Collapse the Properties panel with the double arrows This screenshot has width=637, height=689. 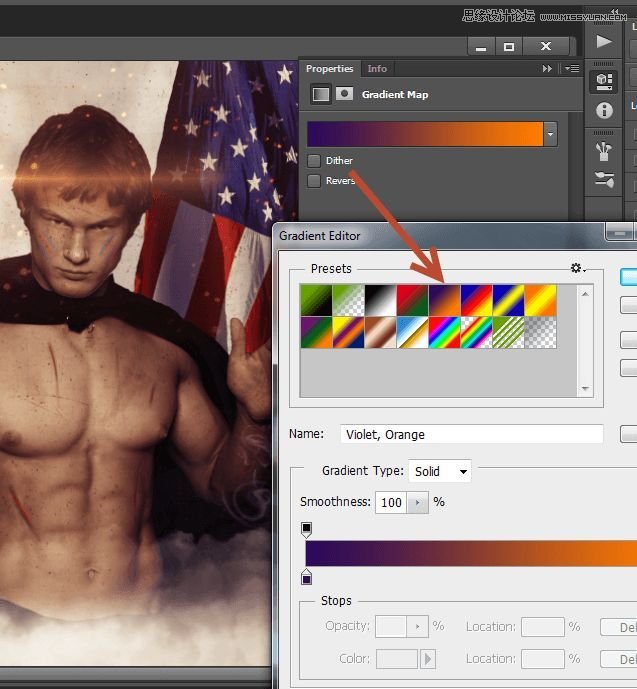pyautogui.click(x=547, y=69)
